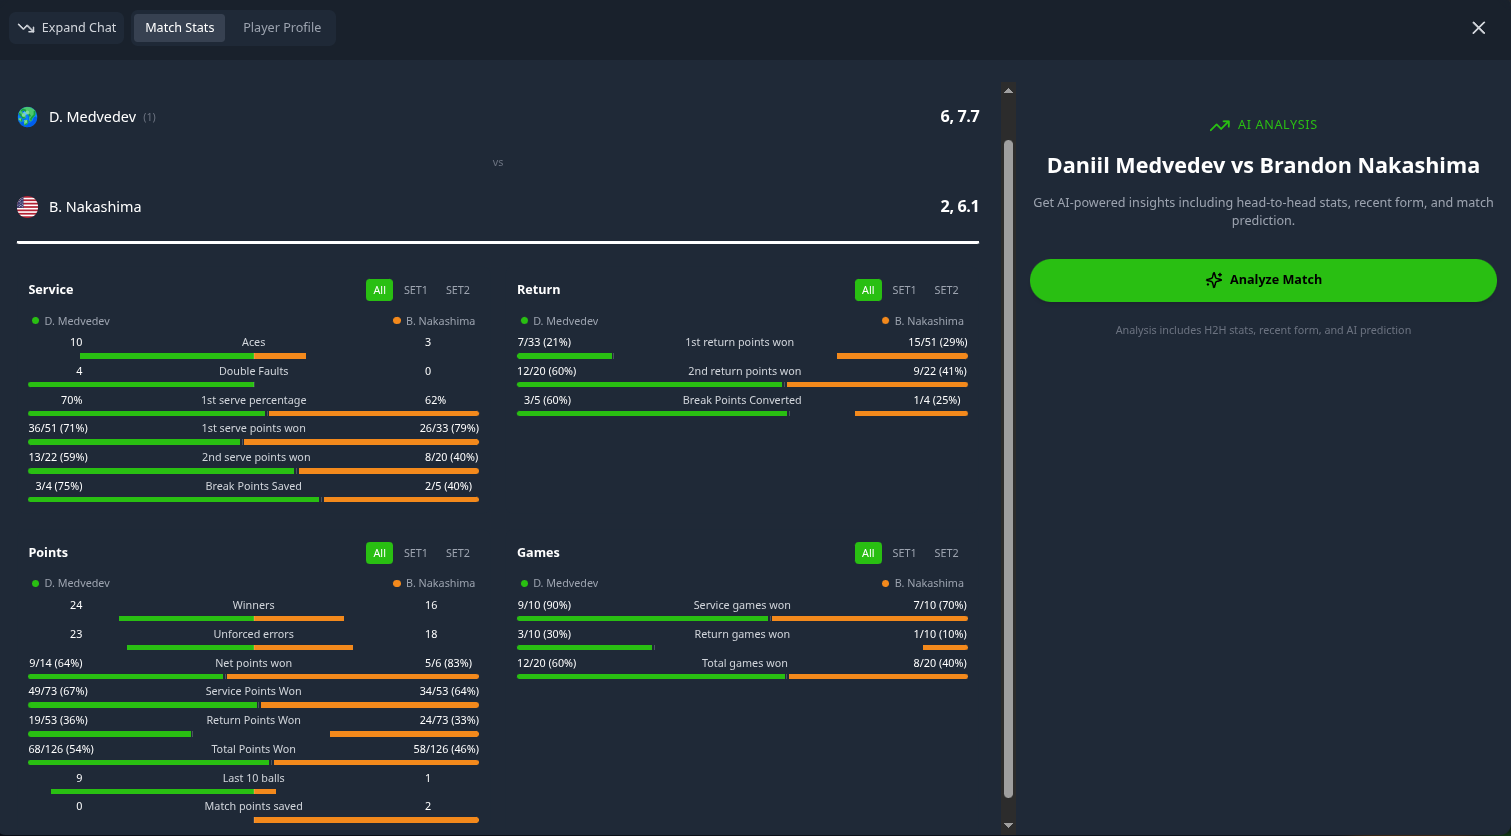Viewport: 1511px width, 836px height.
Task: Select SET1 filter in the Service section
Action: 416,289
